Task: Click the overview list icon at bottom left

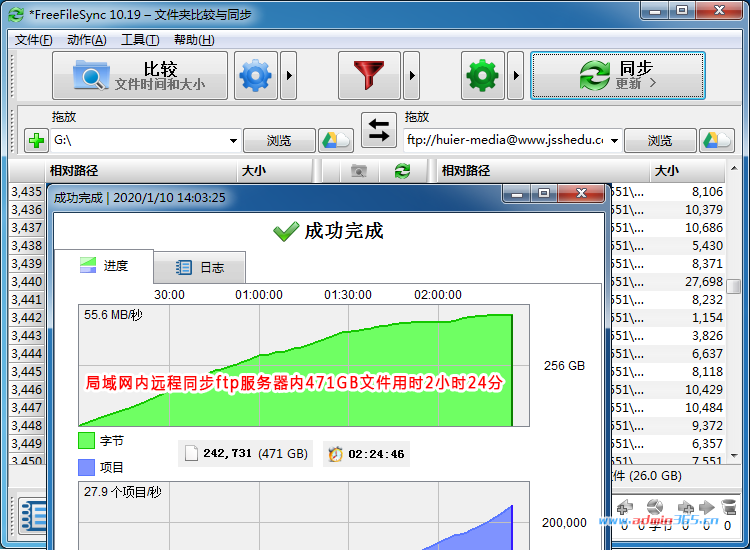Action: [33, 516]
